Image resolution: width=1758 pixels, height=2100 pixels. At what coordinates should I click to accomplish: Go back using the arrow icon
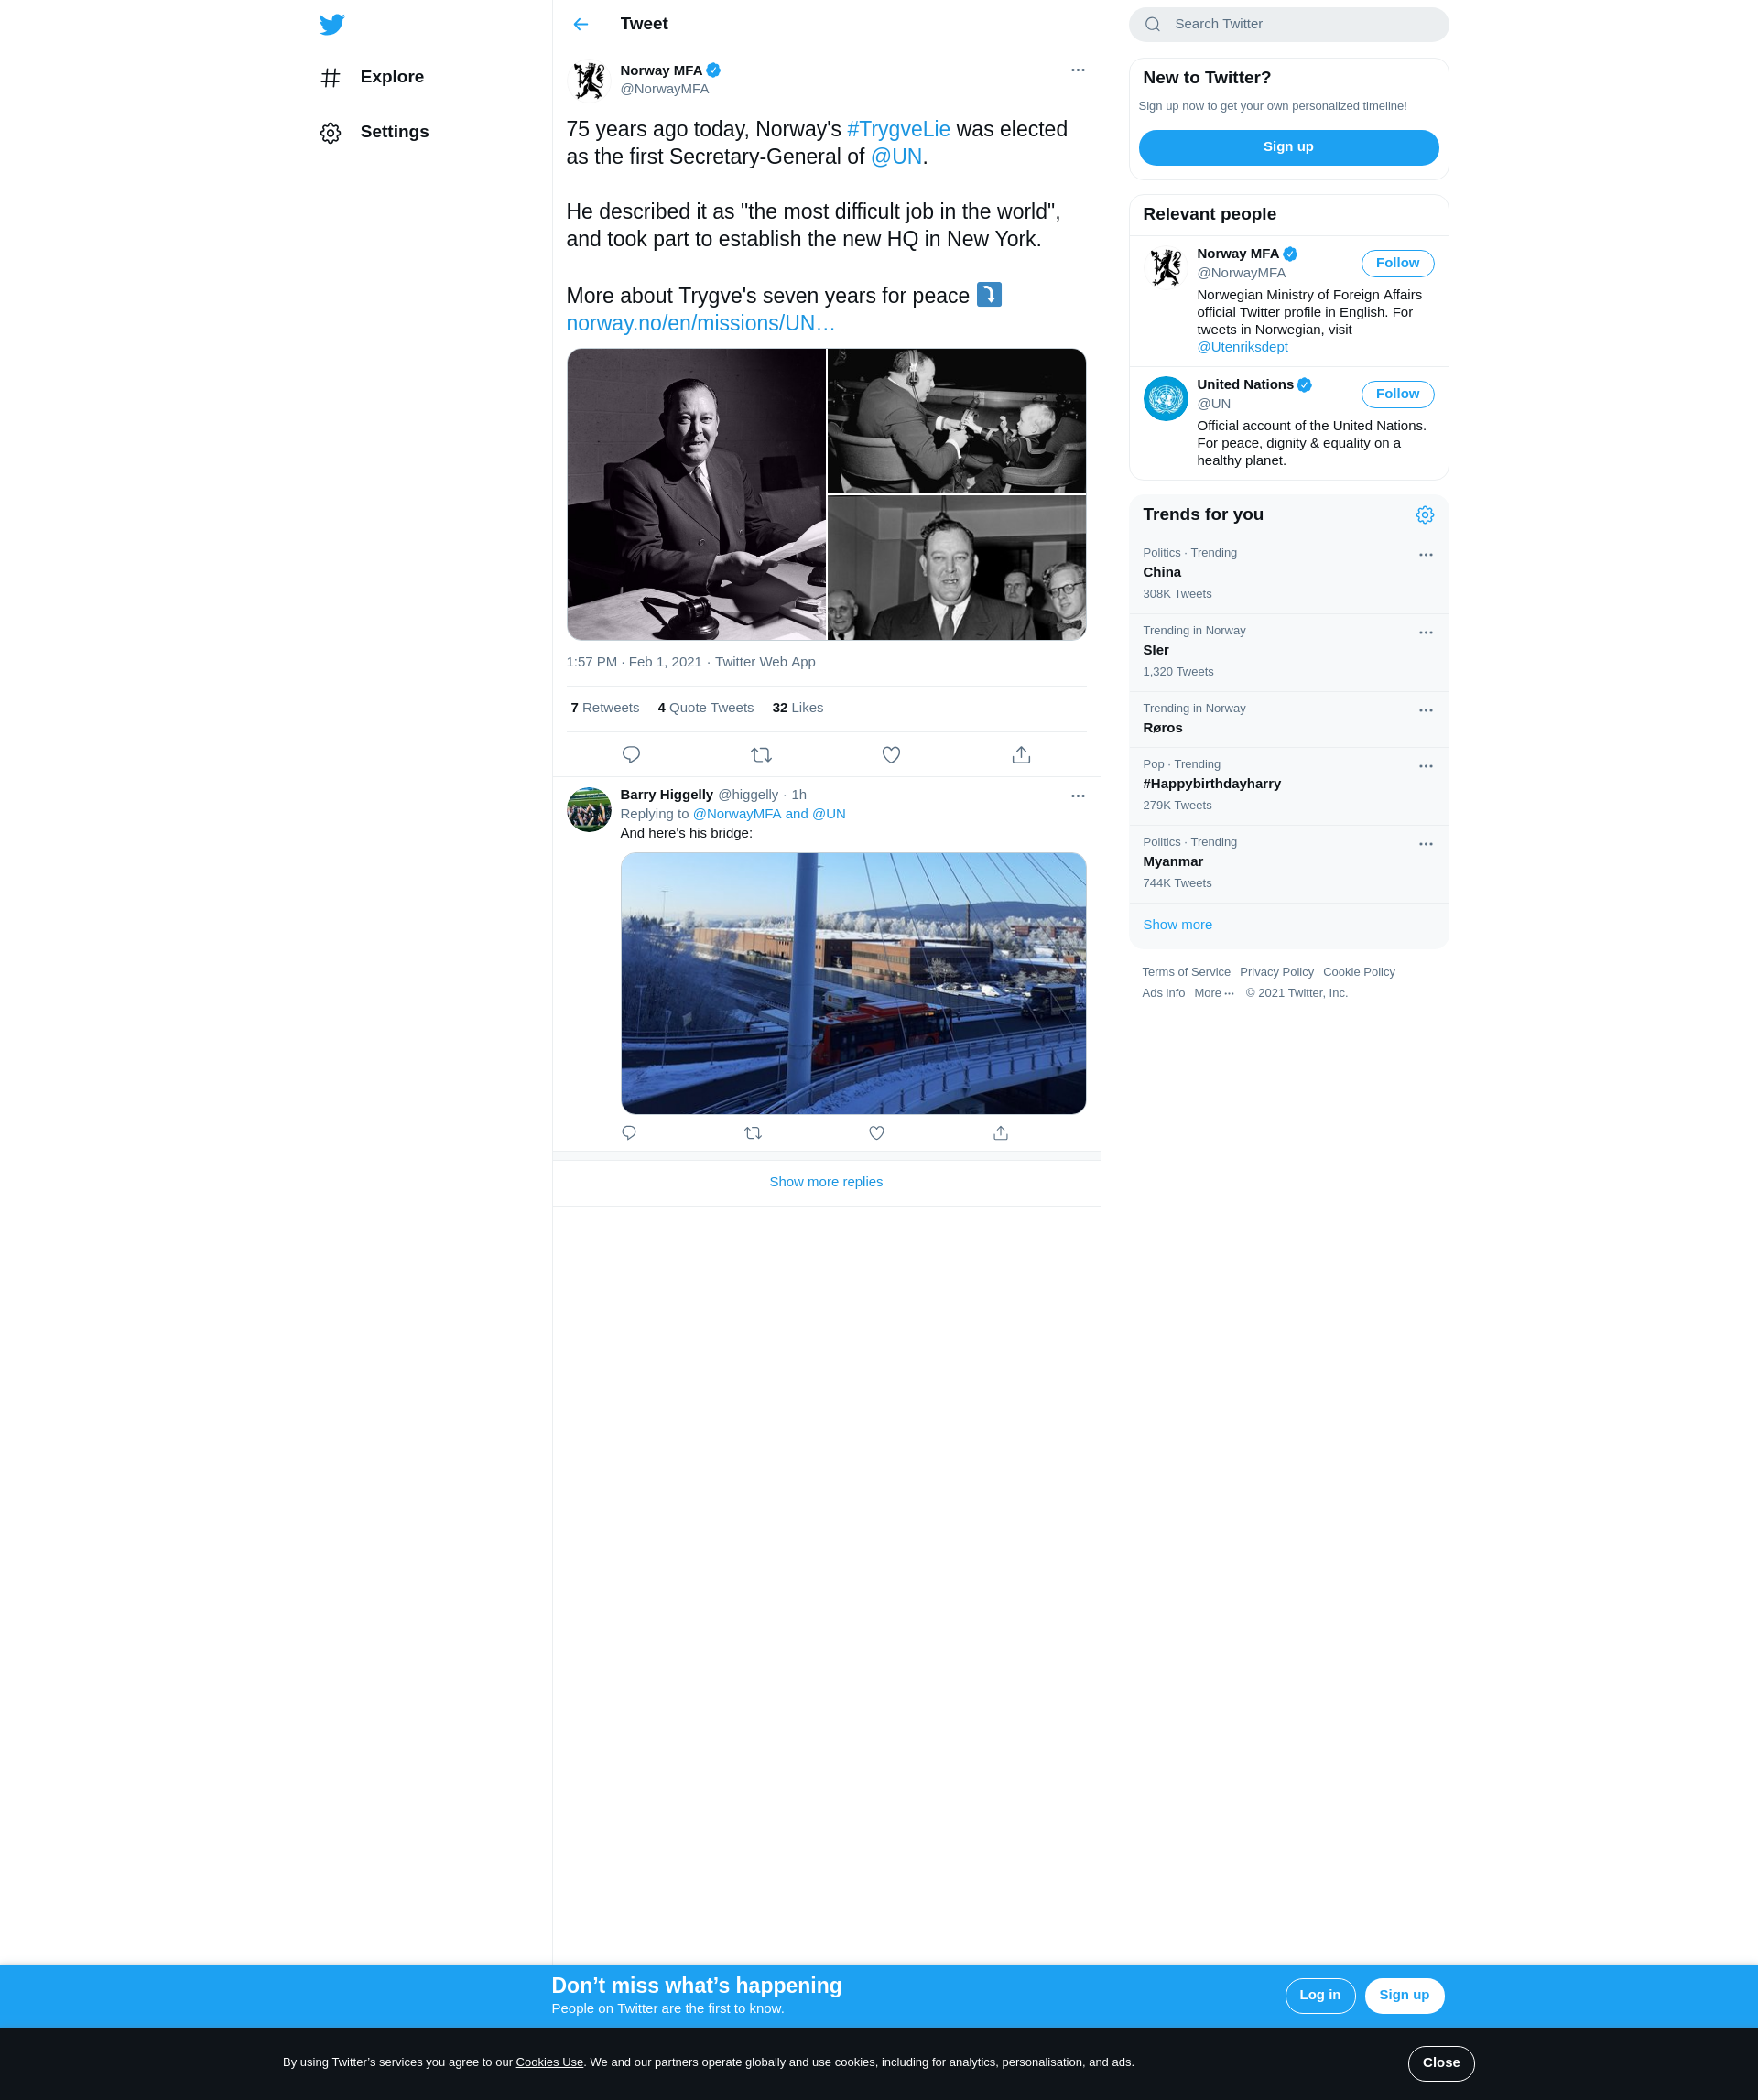(x=581, y=24)
